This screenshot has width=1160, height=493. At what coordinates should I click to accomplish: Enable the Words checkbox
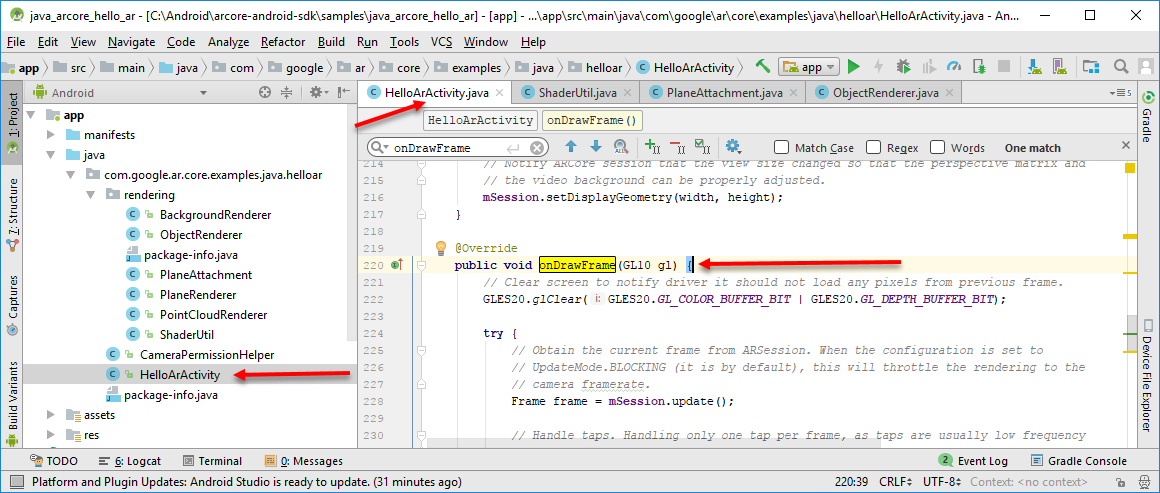tap(937, 147)
